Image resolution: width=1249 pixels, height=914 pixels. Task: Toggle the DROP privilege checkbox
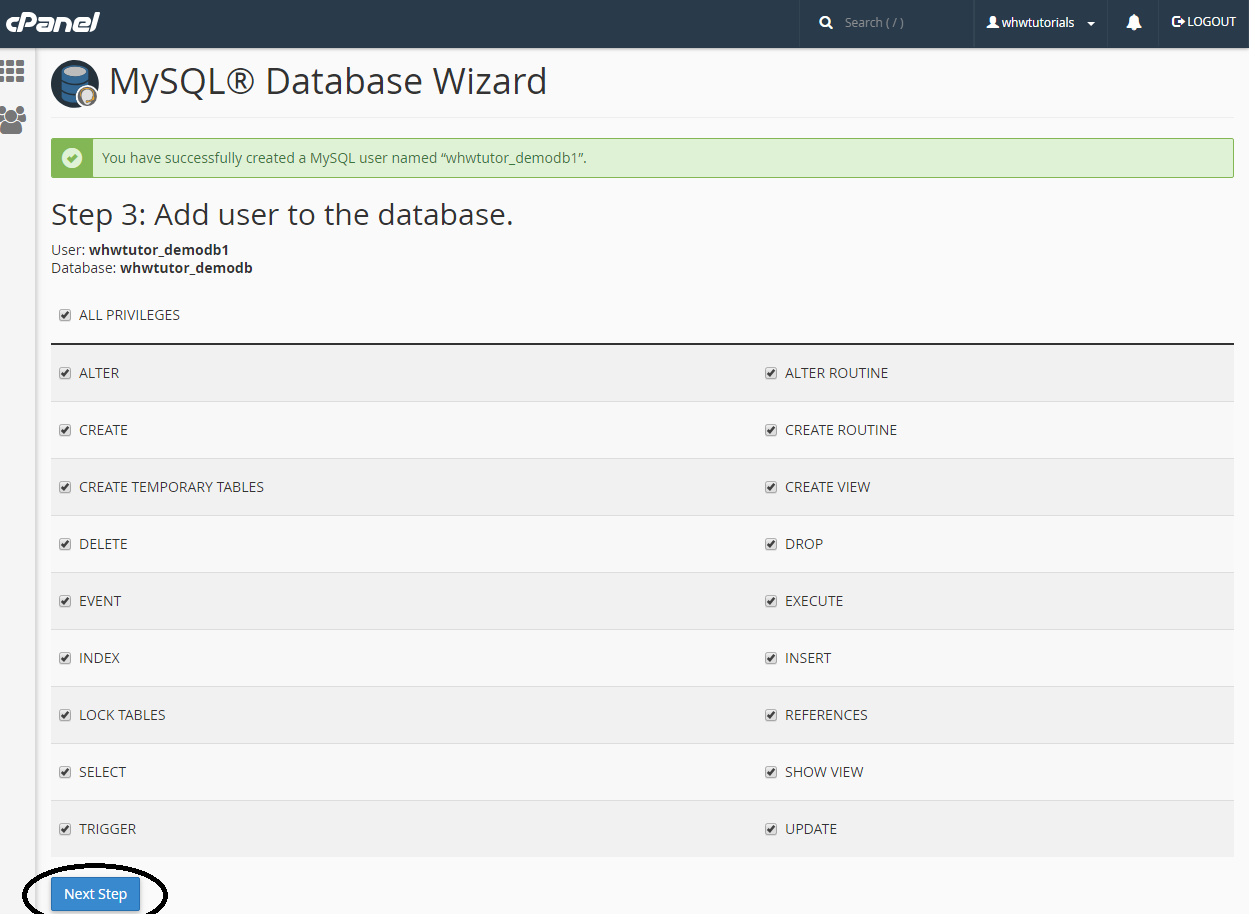771,544
